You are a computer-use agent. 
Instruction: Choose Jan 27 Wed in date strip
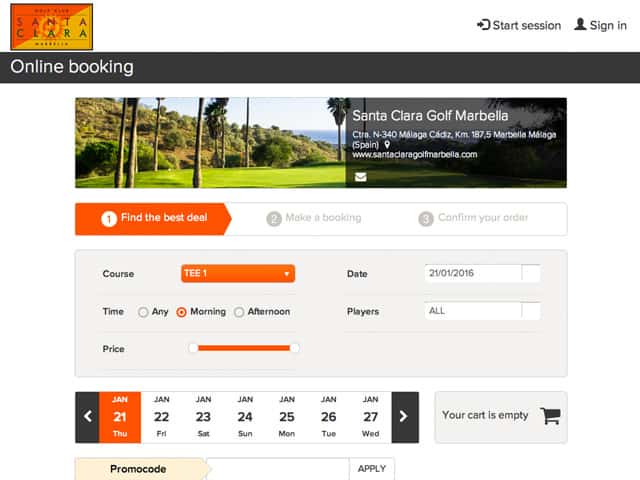point(371,417)
